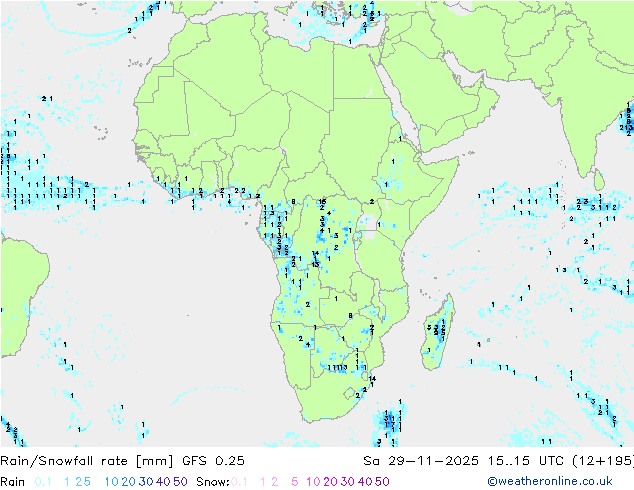The width and height of the screenshot is (634, 490).
Task: Click the "GFS 0.25" model label
Action: coord(213,461)
